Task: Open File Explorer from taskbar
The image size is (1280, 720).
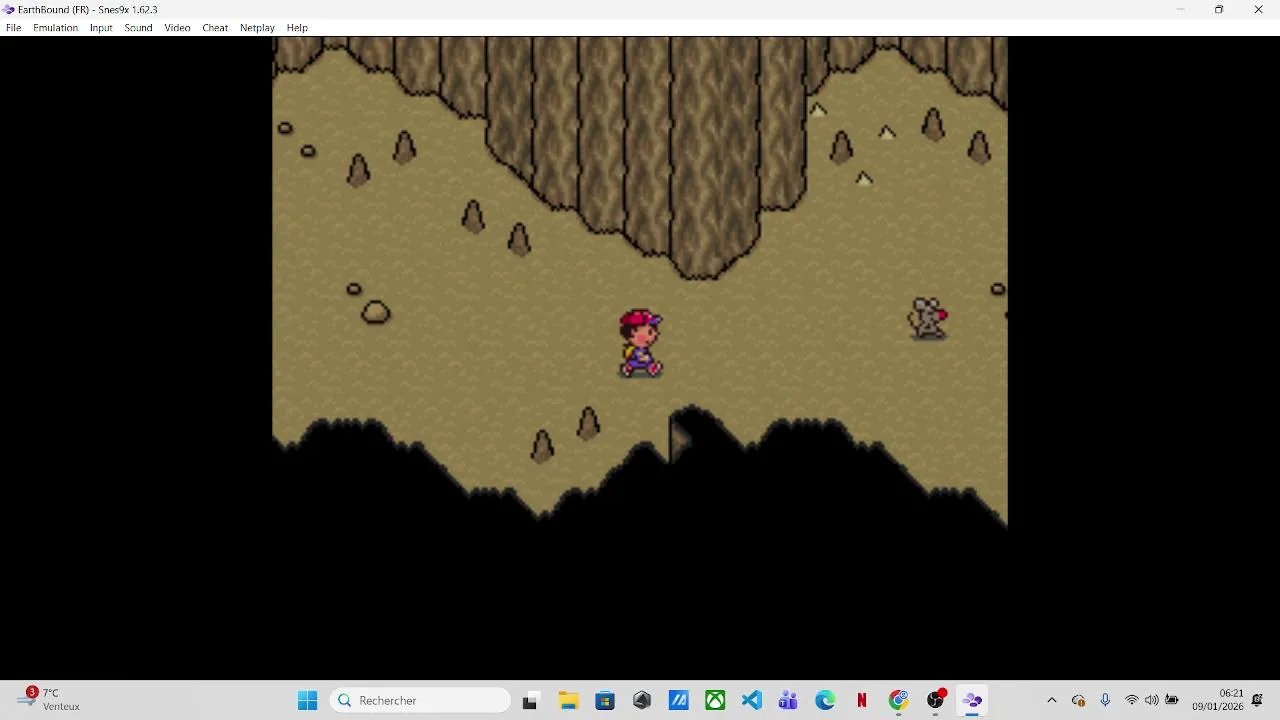Action: pos(568,701)
